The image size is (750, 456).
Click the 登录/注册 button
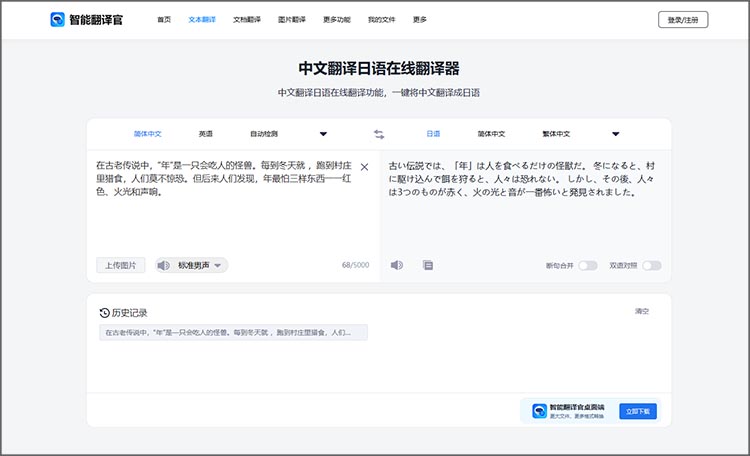[683, 20]
